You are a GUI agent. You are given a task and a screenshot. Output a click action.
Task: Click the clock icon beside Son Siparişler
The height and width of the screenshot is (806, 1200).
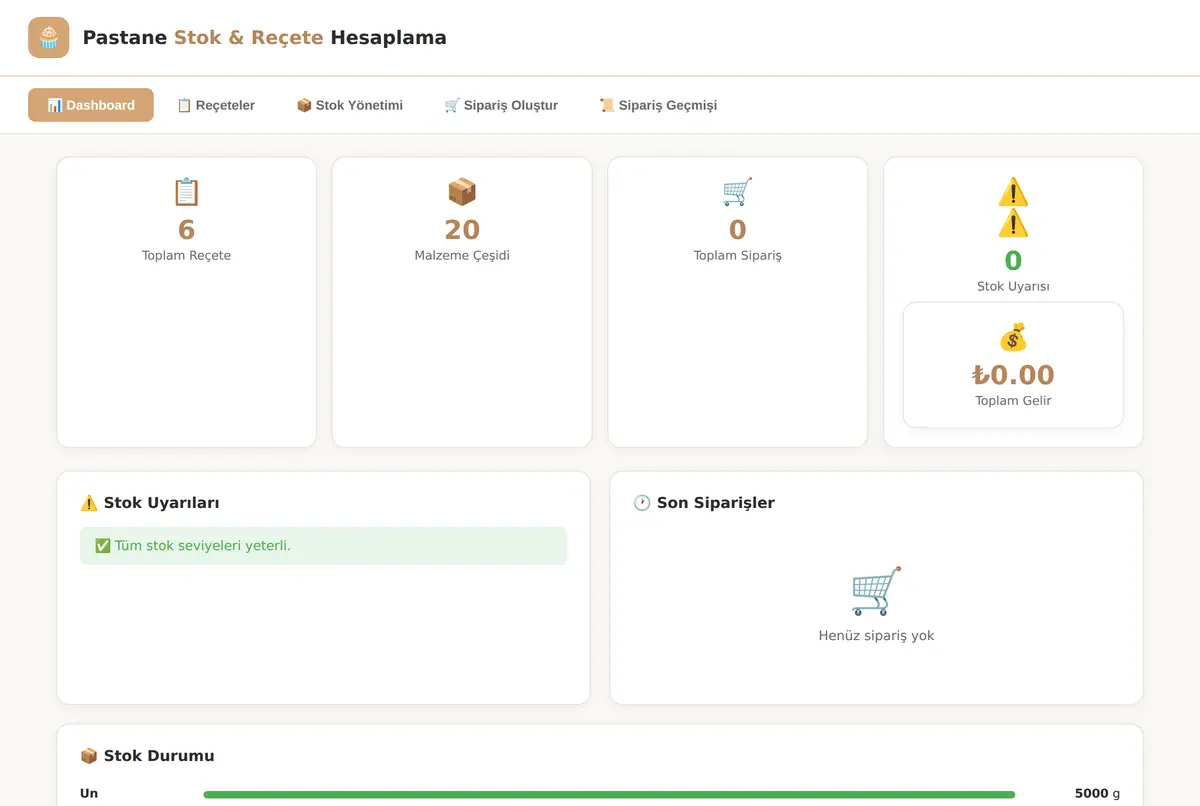coord(642,503)
